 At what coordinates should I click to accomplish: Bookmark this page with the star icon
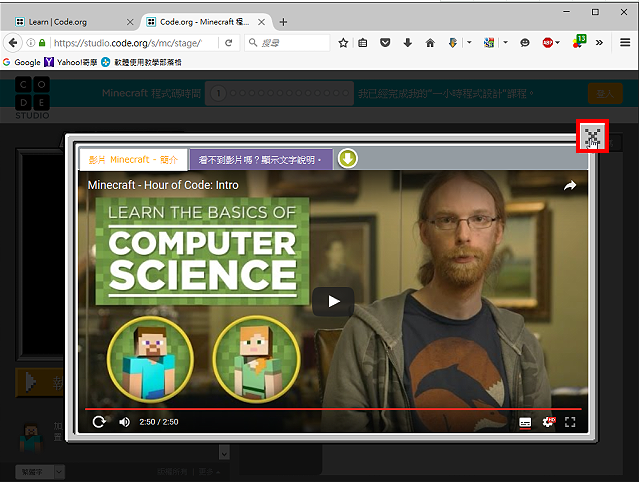coord(343,43)
